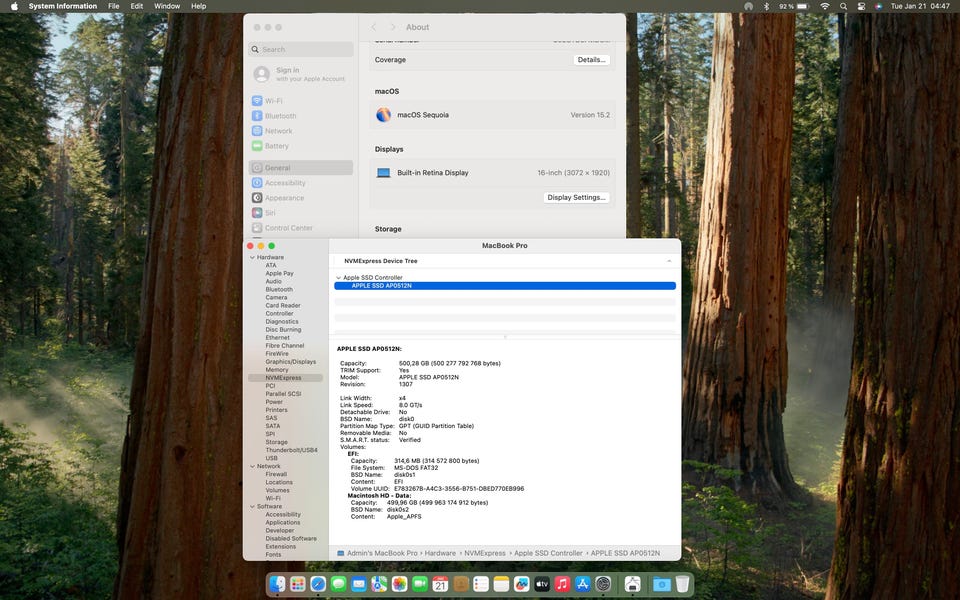Open Apple Music from the Dock
Image resolution: width=960 pixels, height=600 pixels.
[x=562, y=584]
